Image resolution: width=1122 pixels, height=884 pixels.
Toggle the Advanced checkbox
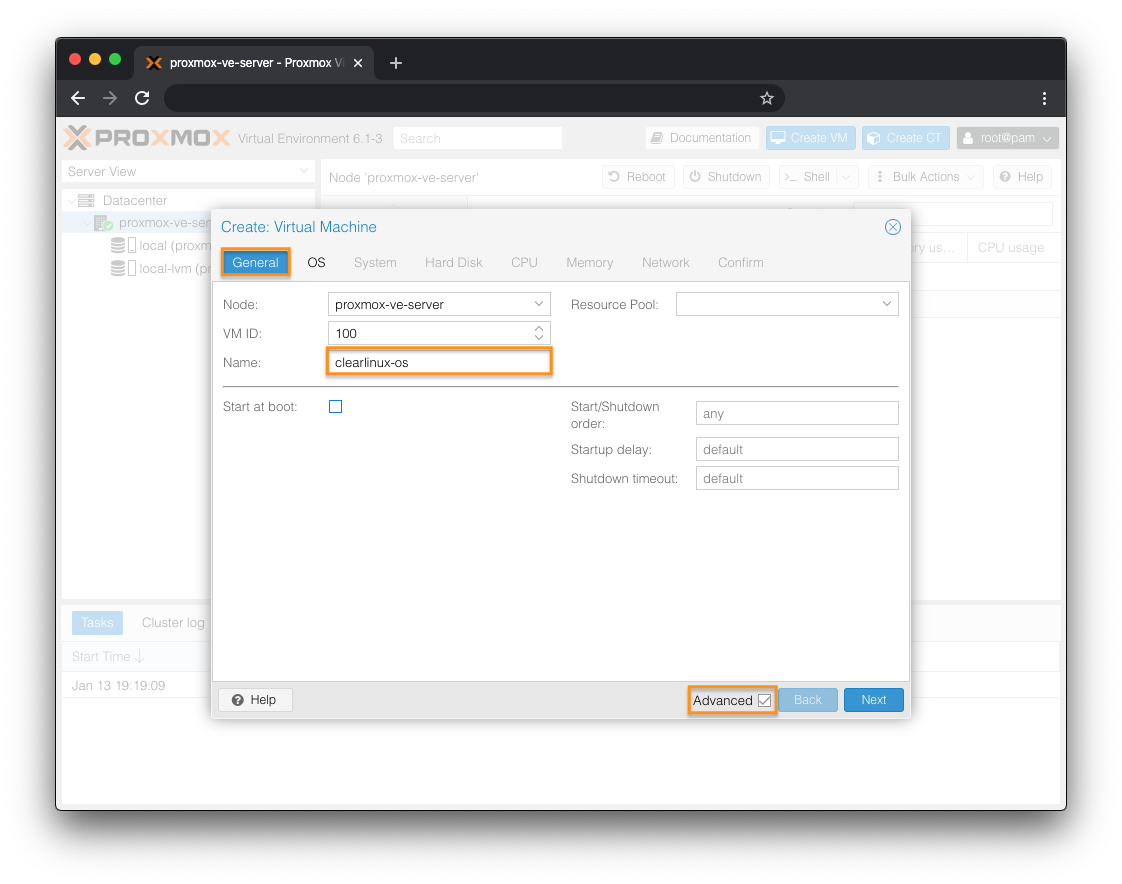pyautogui.click(x=764, y=700)
